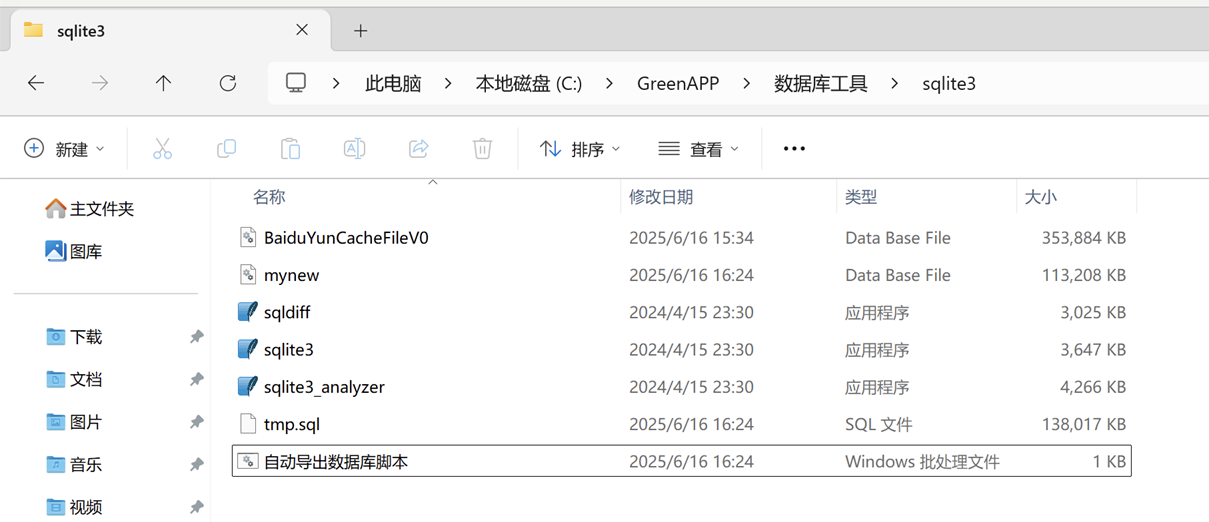The height and width of the screenshot is (522, 1209).
Task: Click the Rename icon in toolbar
Action: click(x=354, y=149)
